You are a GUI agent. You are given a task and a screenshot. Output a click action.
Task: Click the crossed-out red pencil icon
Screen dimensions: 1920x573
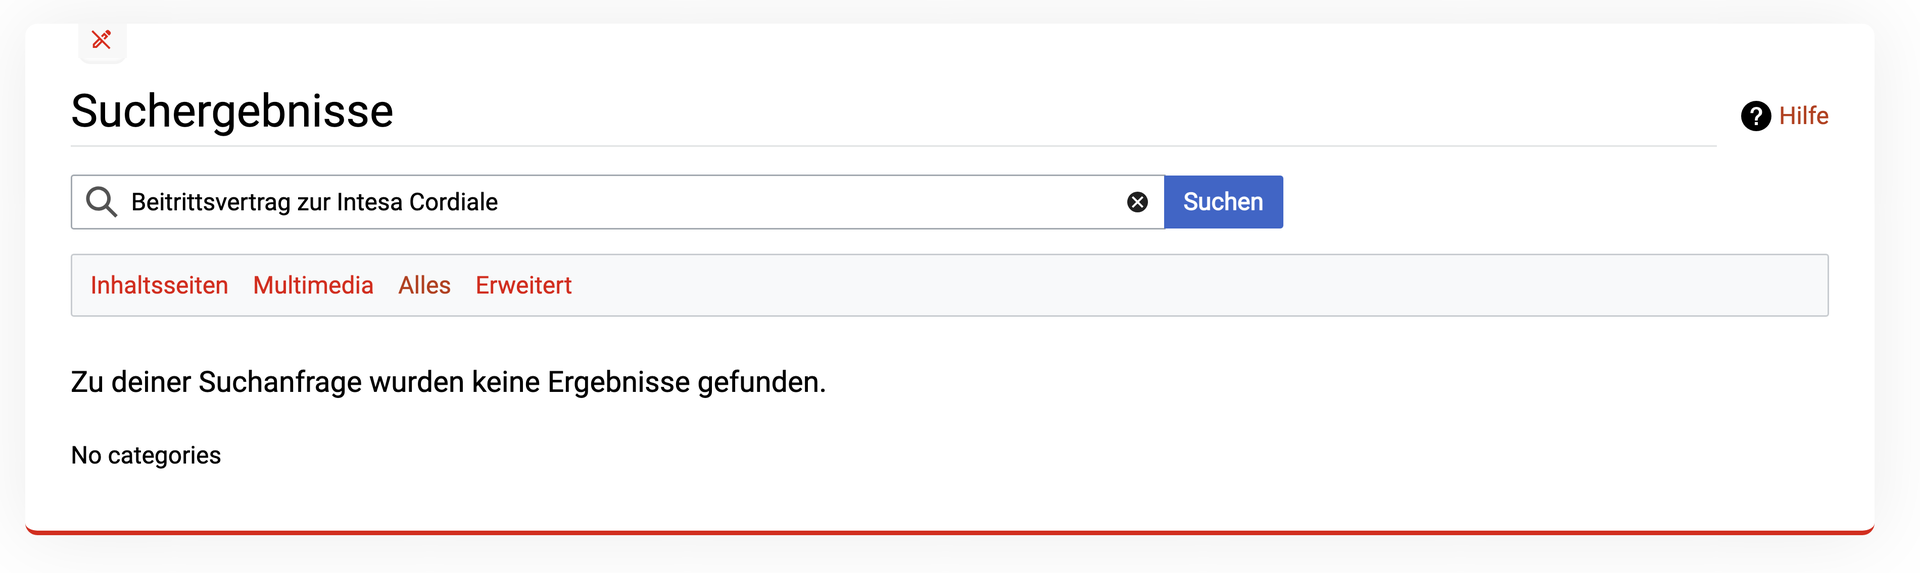[x=101, y=40]
